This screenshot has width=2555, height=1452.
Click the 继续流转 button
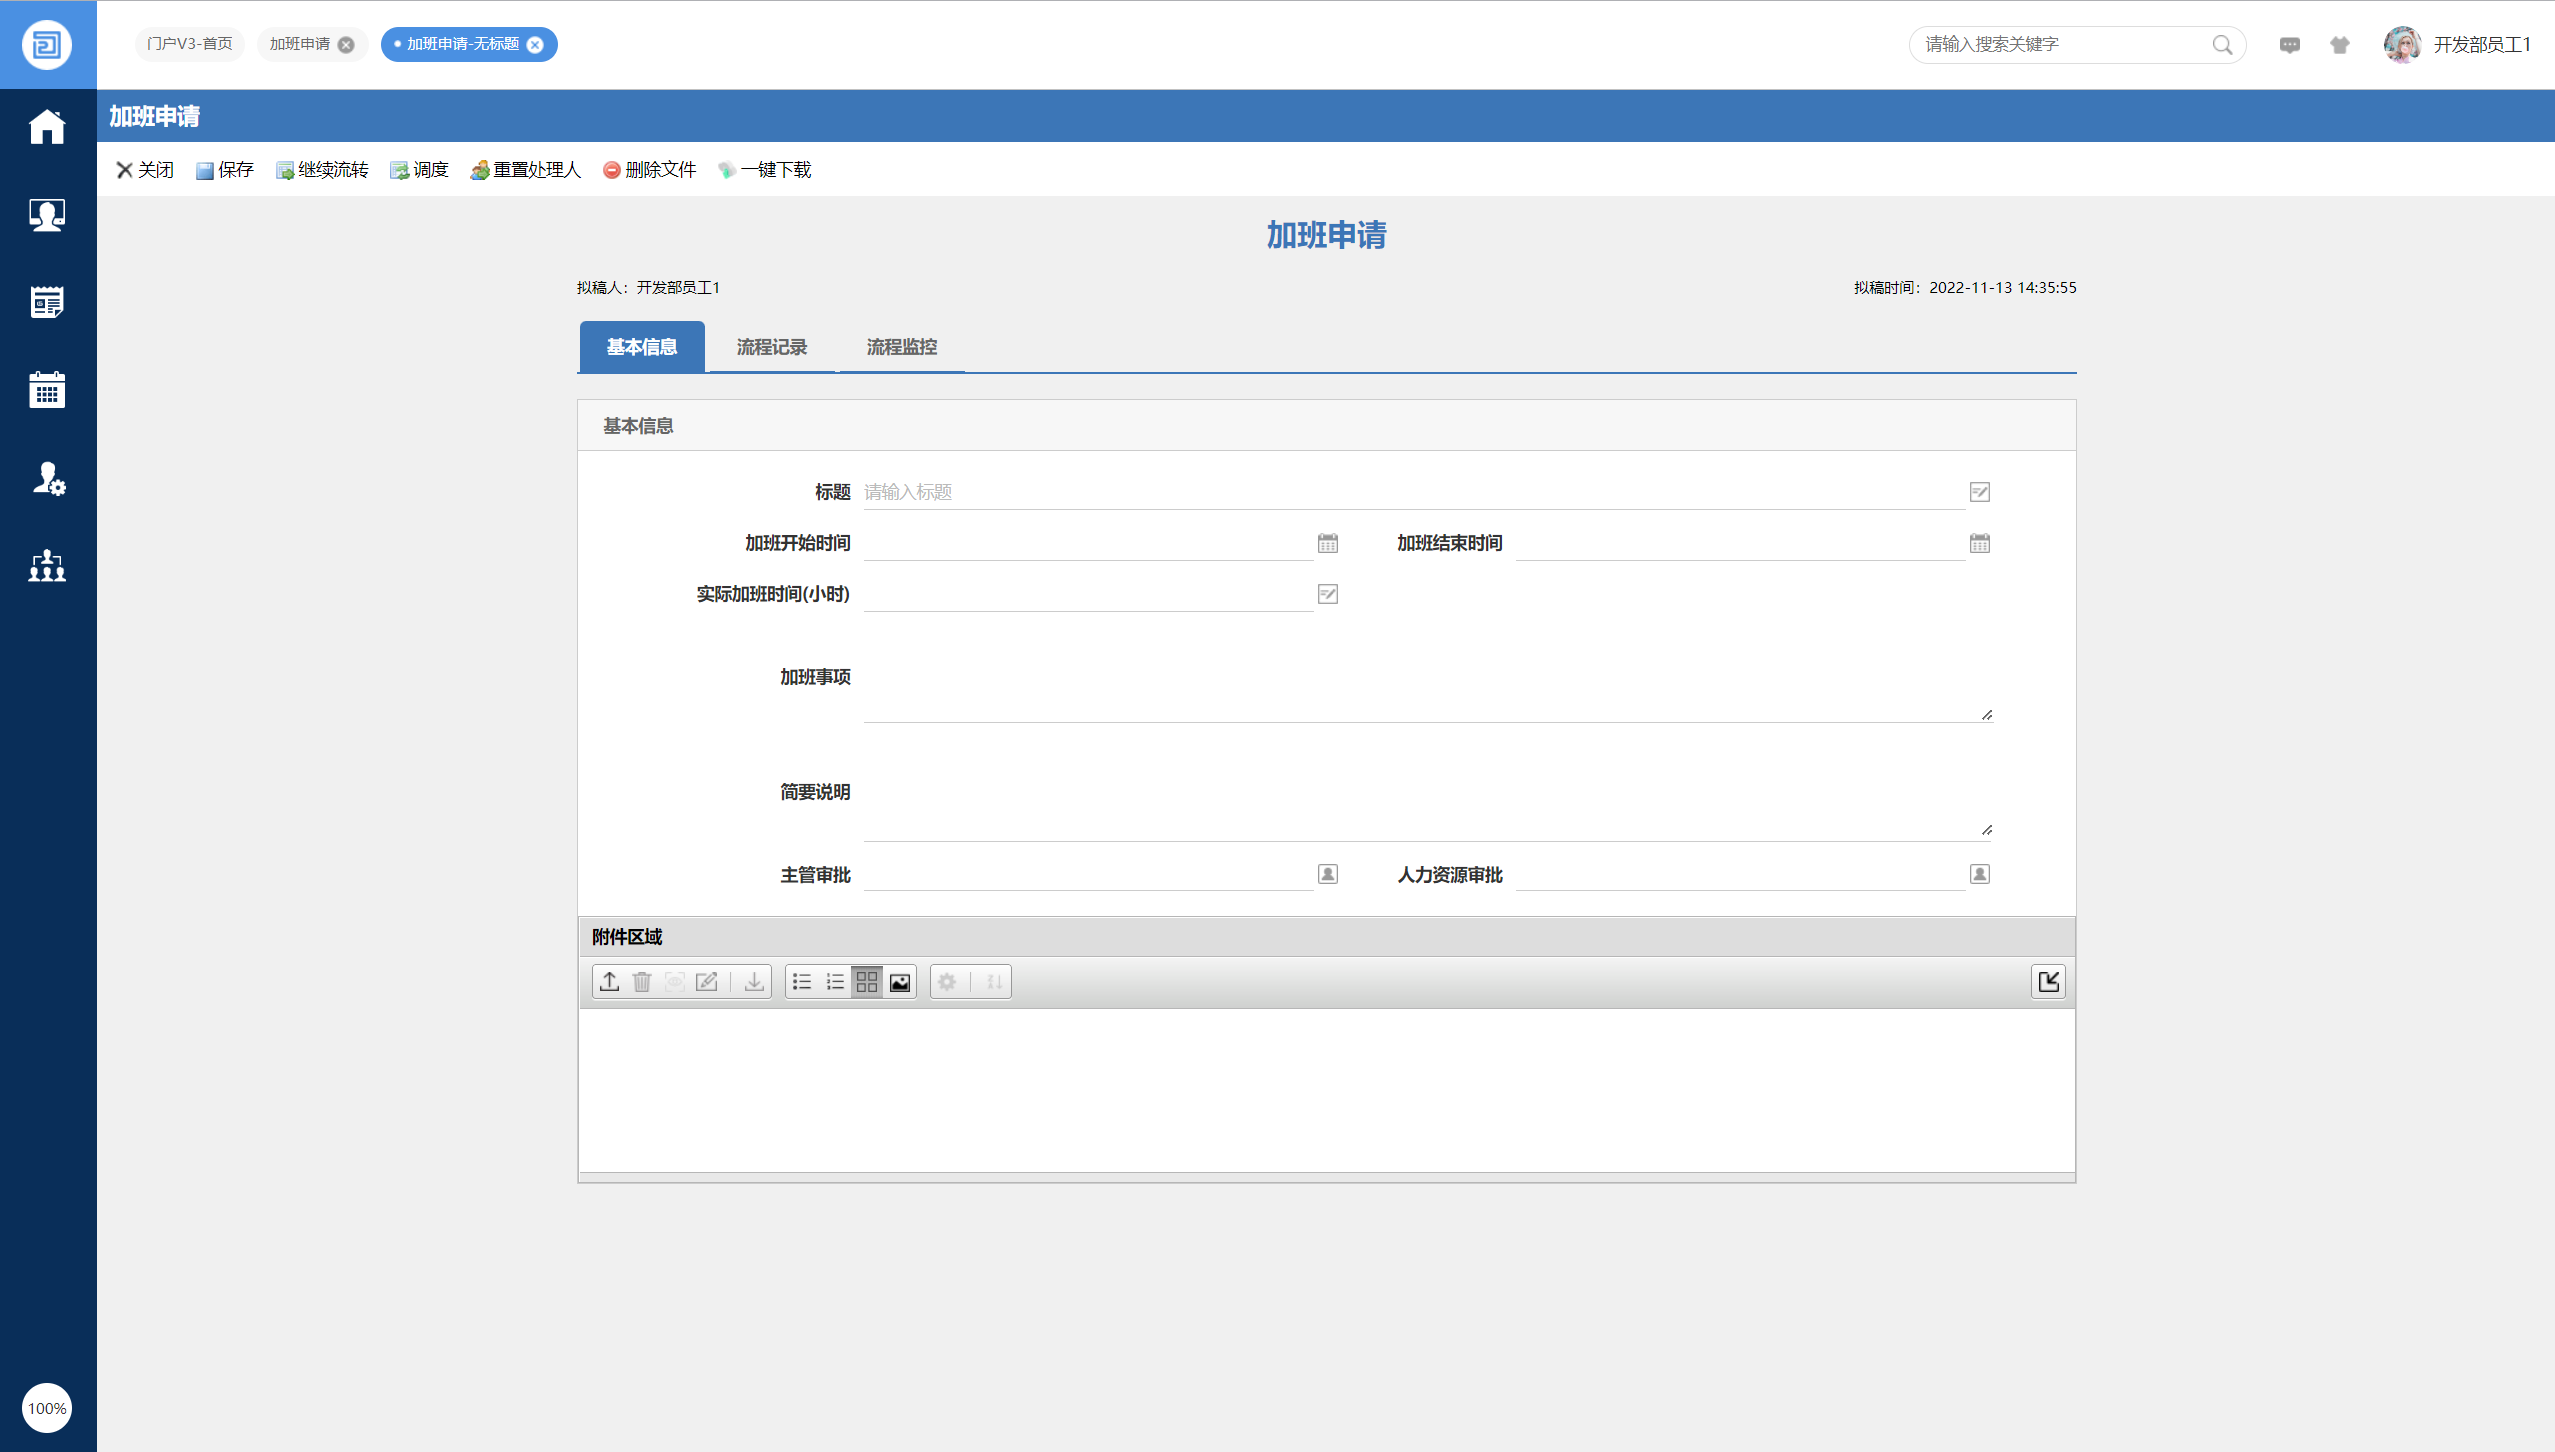(x=322, y=170)
